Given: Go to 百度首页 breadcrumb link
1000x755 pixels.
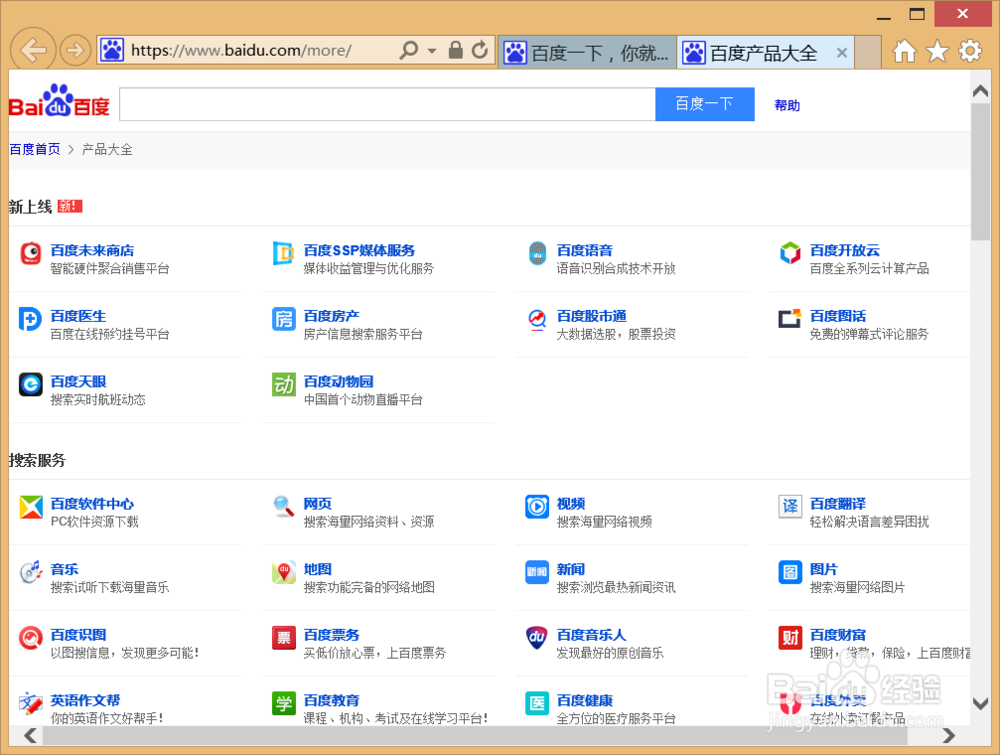Looking at the screenshot, I should pyautogui.click(x=35, y=149).
